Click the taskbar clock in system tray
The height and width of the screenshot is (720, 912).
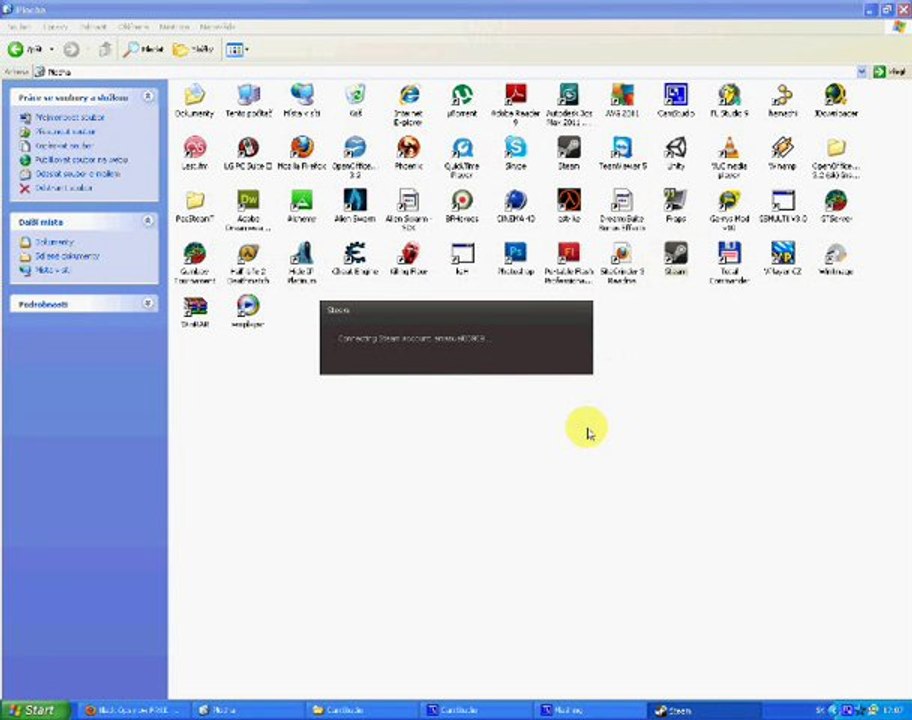(892, 711)
